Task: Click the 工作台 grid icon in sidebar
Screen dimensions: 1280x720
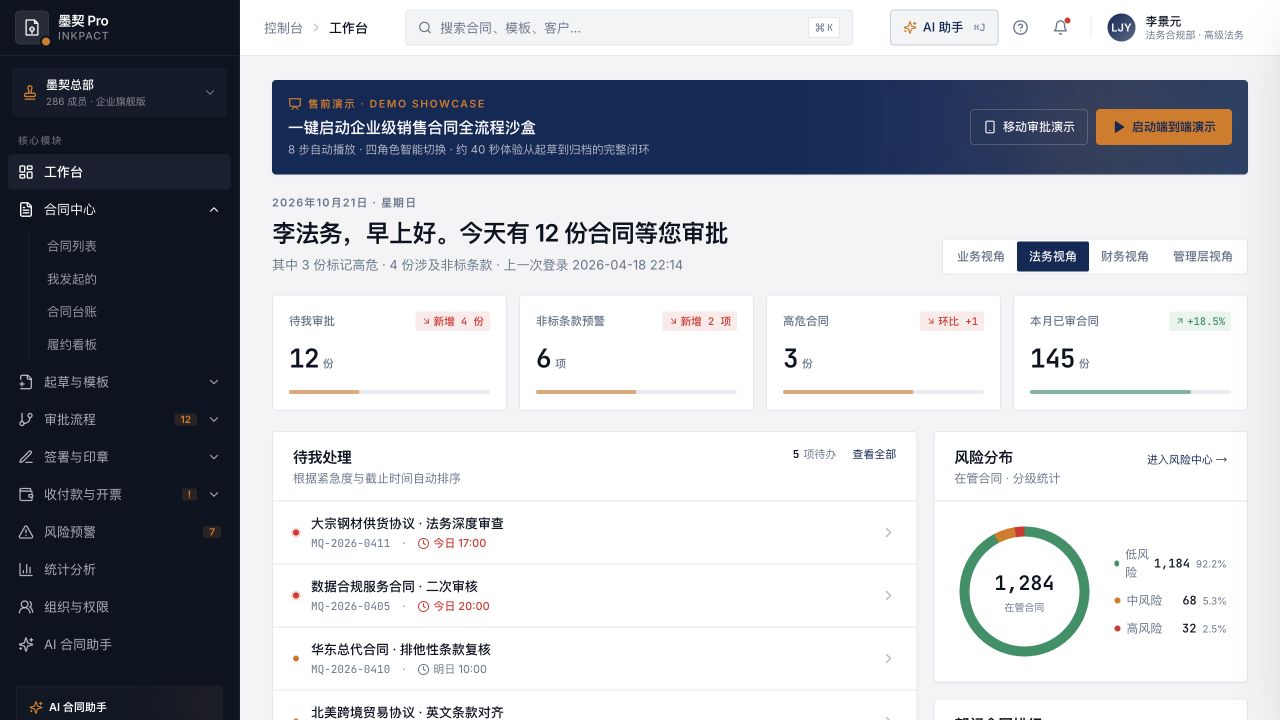Action: click(x=26, y=172)
